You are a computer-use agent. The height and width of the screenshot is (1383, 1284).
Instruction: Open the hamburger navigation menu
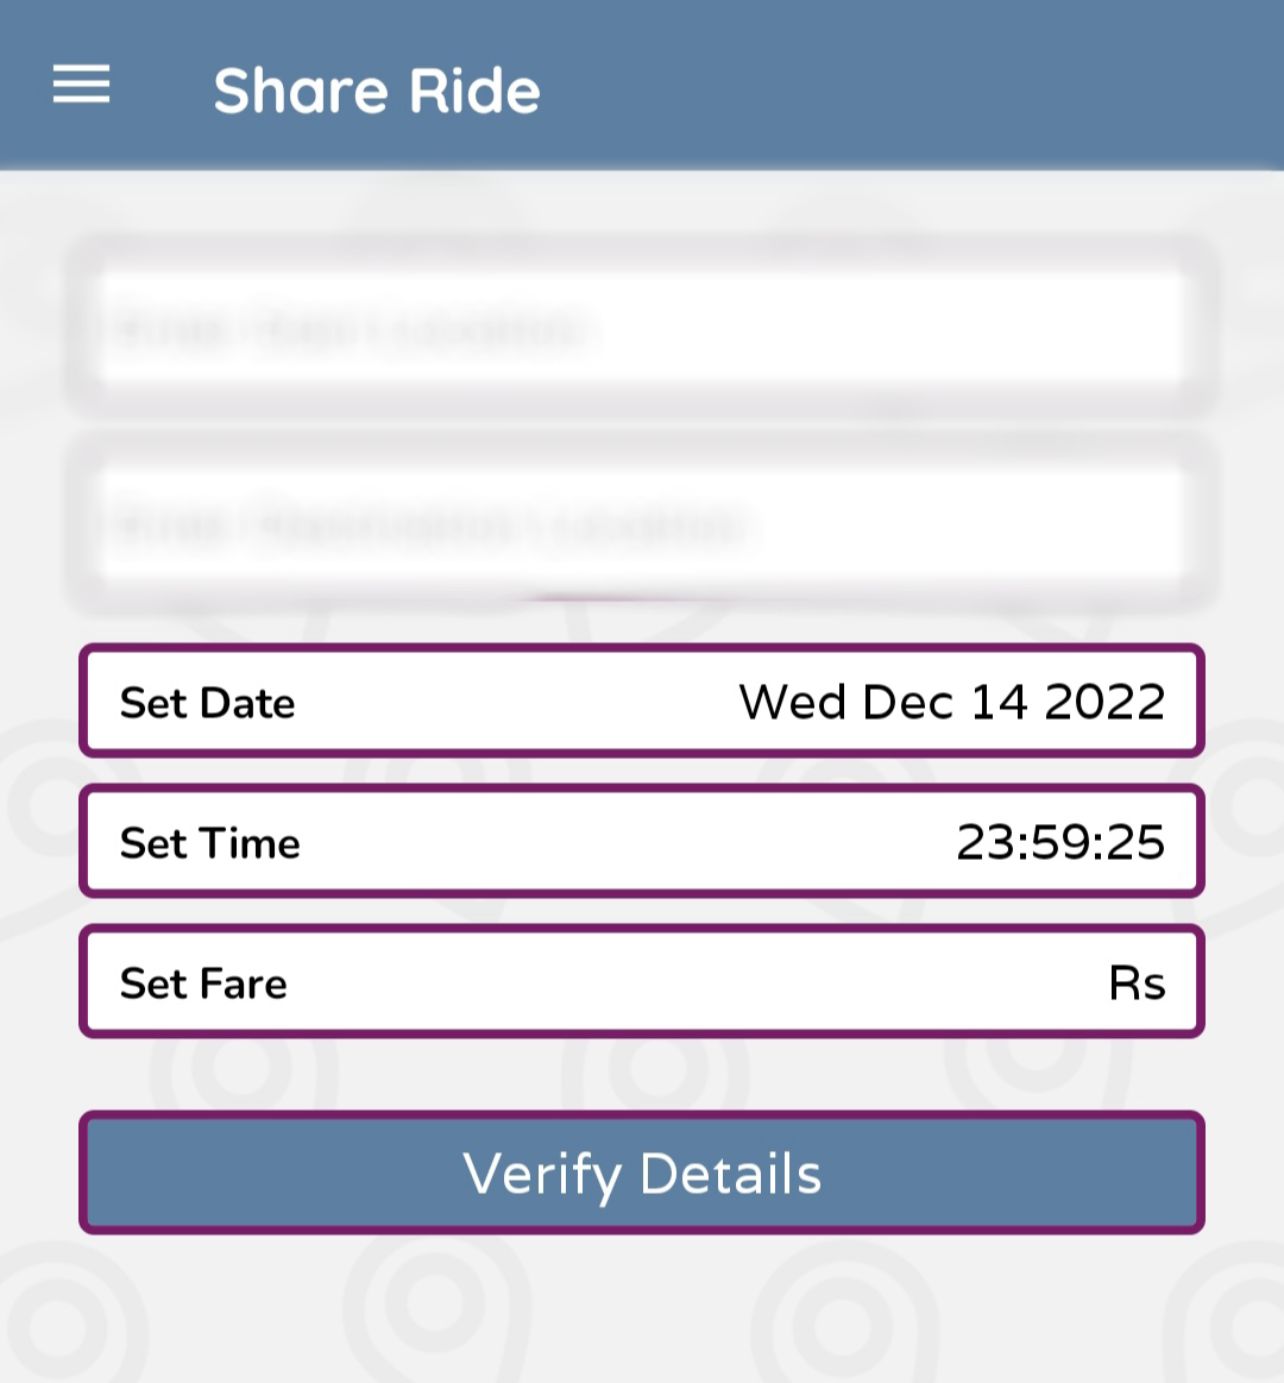(81, 84)
